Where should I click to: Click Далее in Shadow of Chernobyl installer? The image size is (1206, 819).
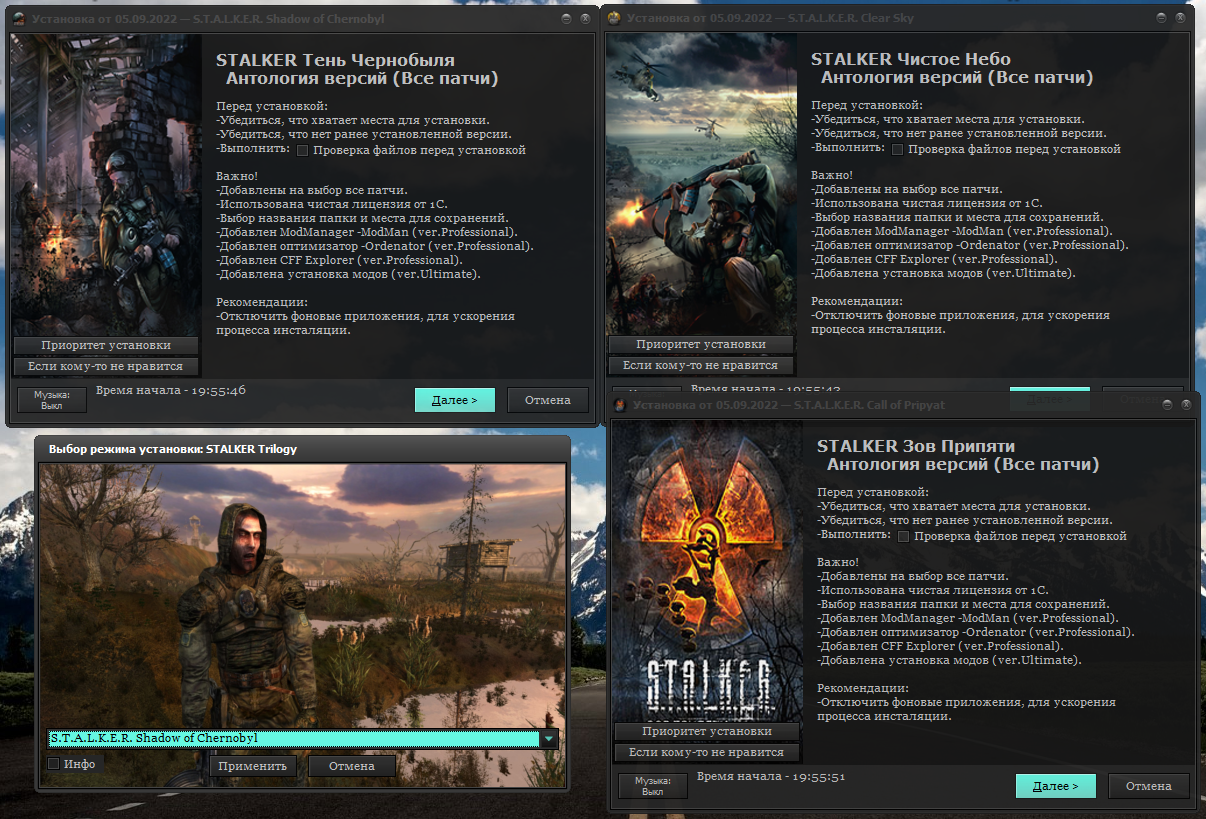point(455,400)
